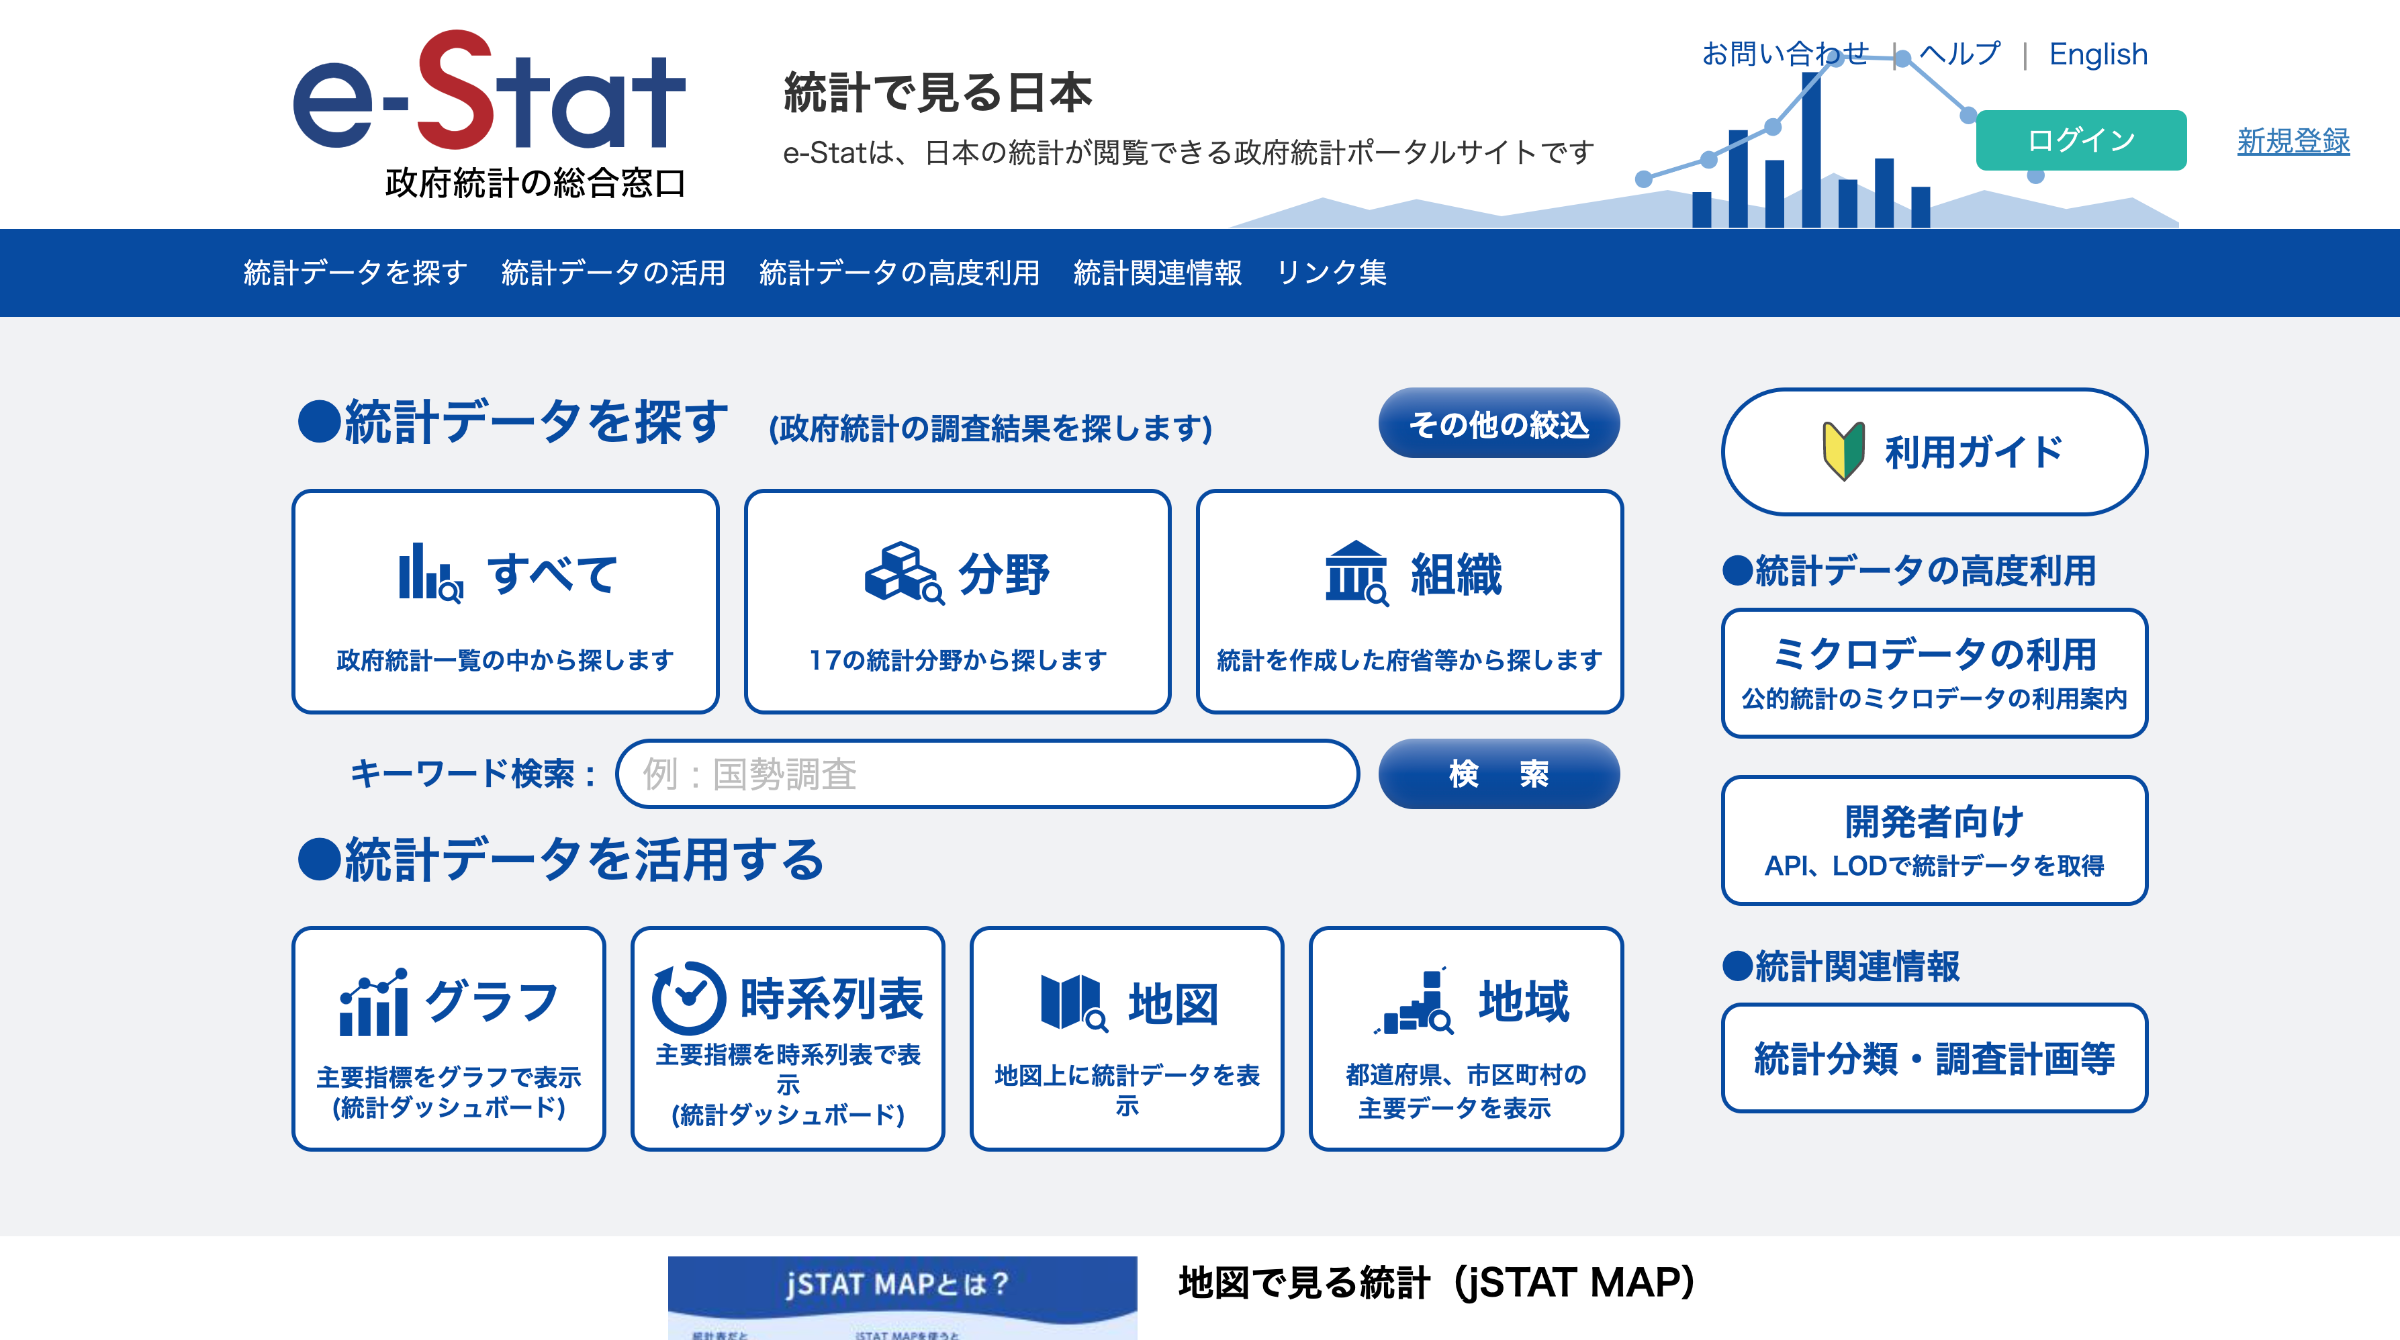Open 統計関連情報 in the navigation bar
2400x1340 pixels.
(x=1157, y=272)
